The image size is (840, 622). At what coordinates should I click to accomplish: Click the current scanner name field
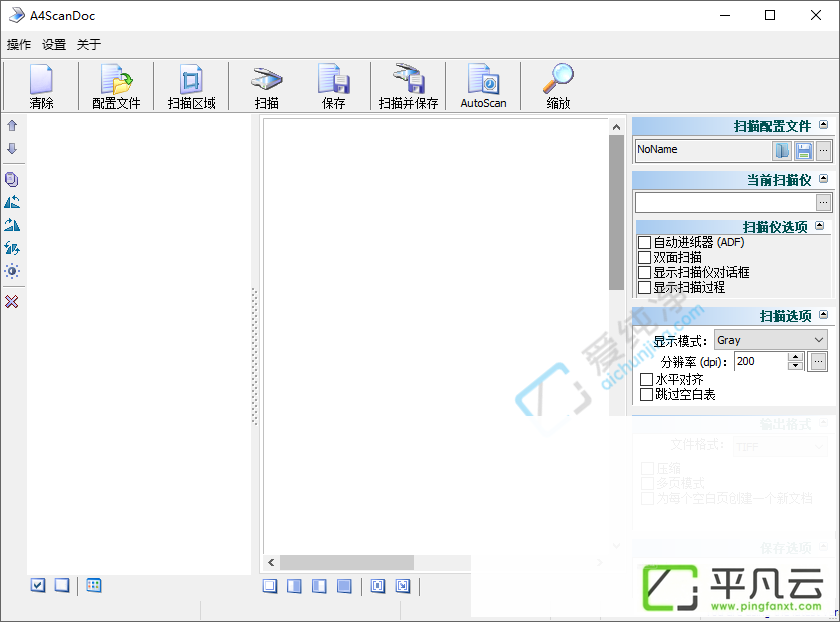click(725, 202)
